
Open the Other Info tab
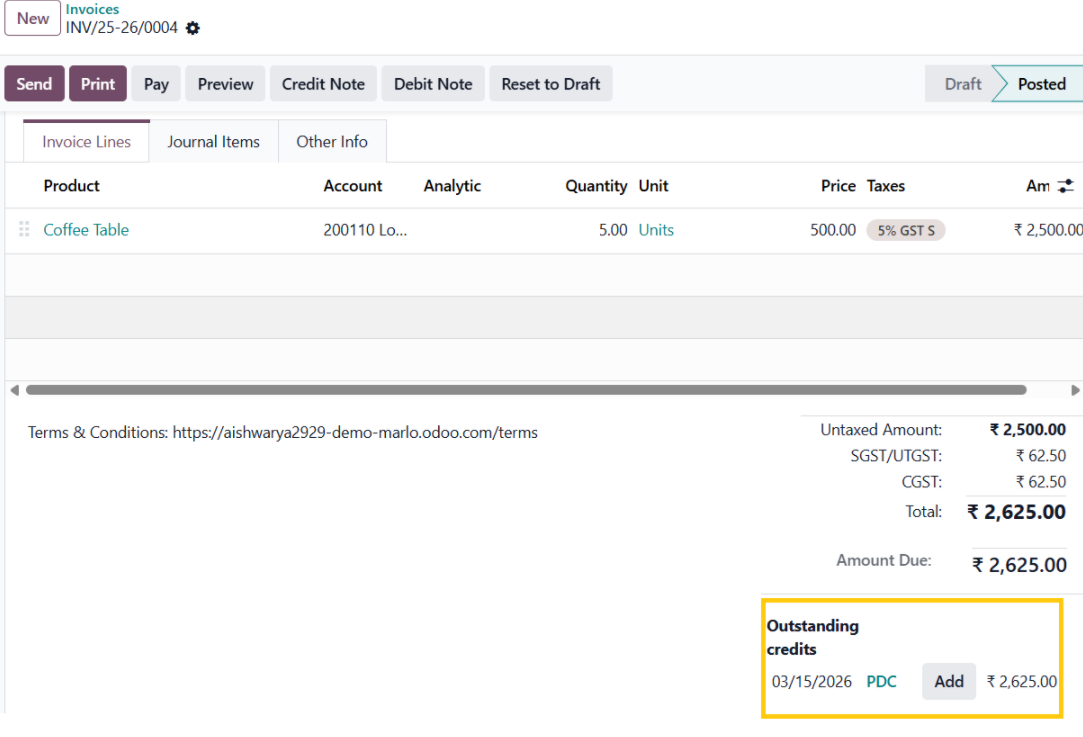[332, 142]
